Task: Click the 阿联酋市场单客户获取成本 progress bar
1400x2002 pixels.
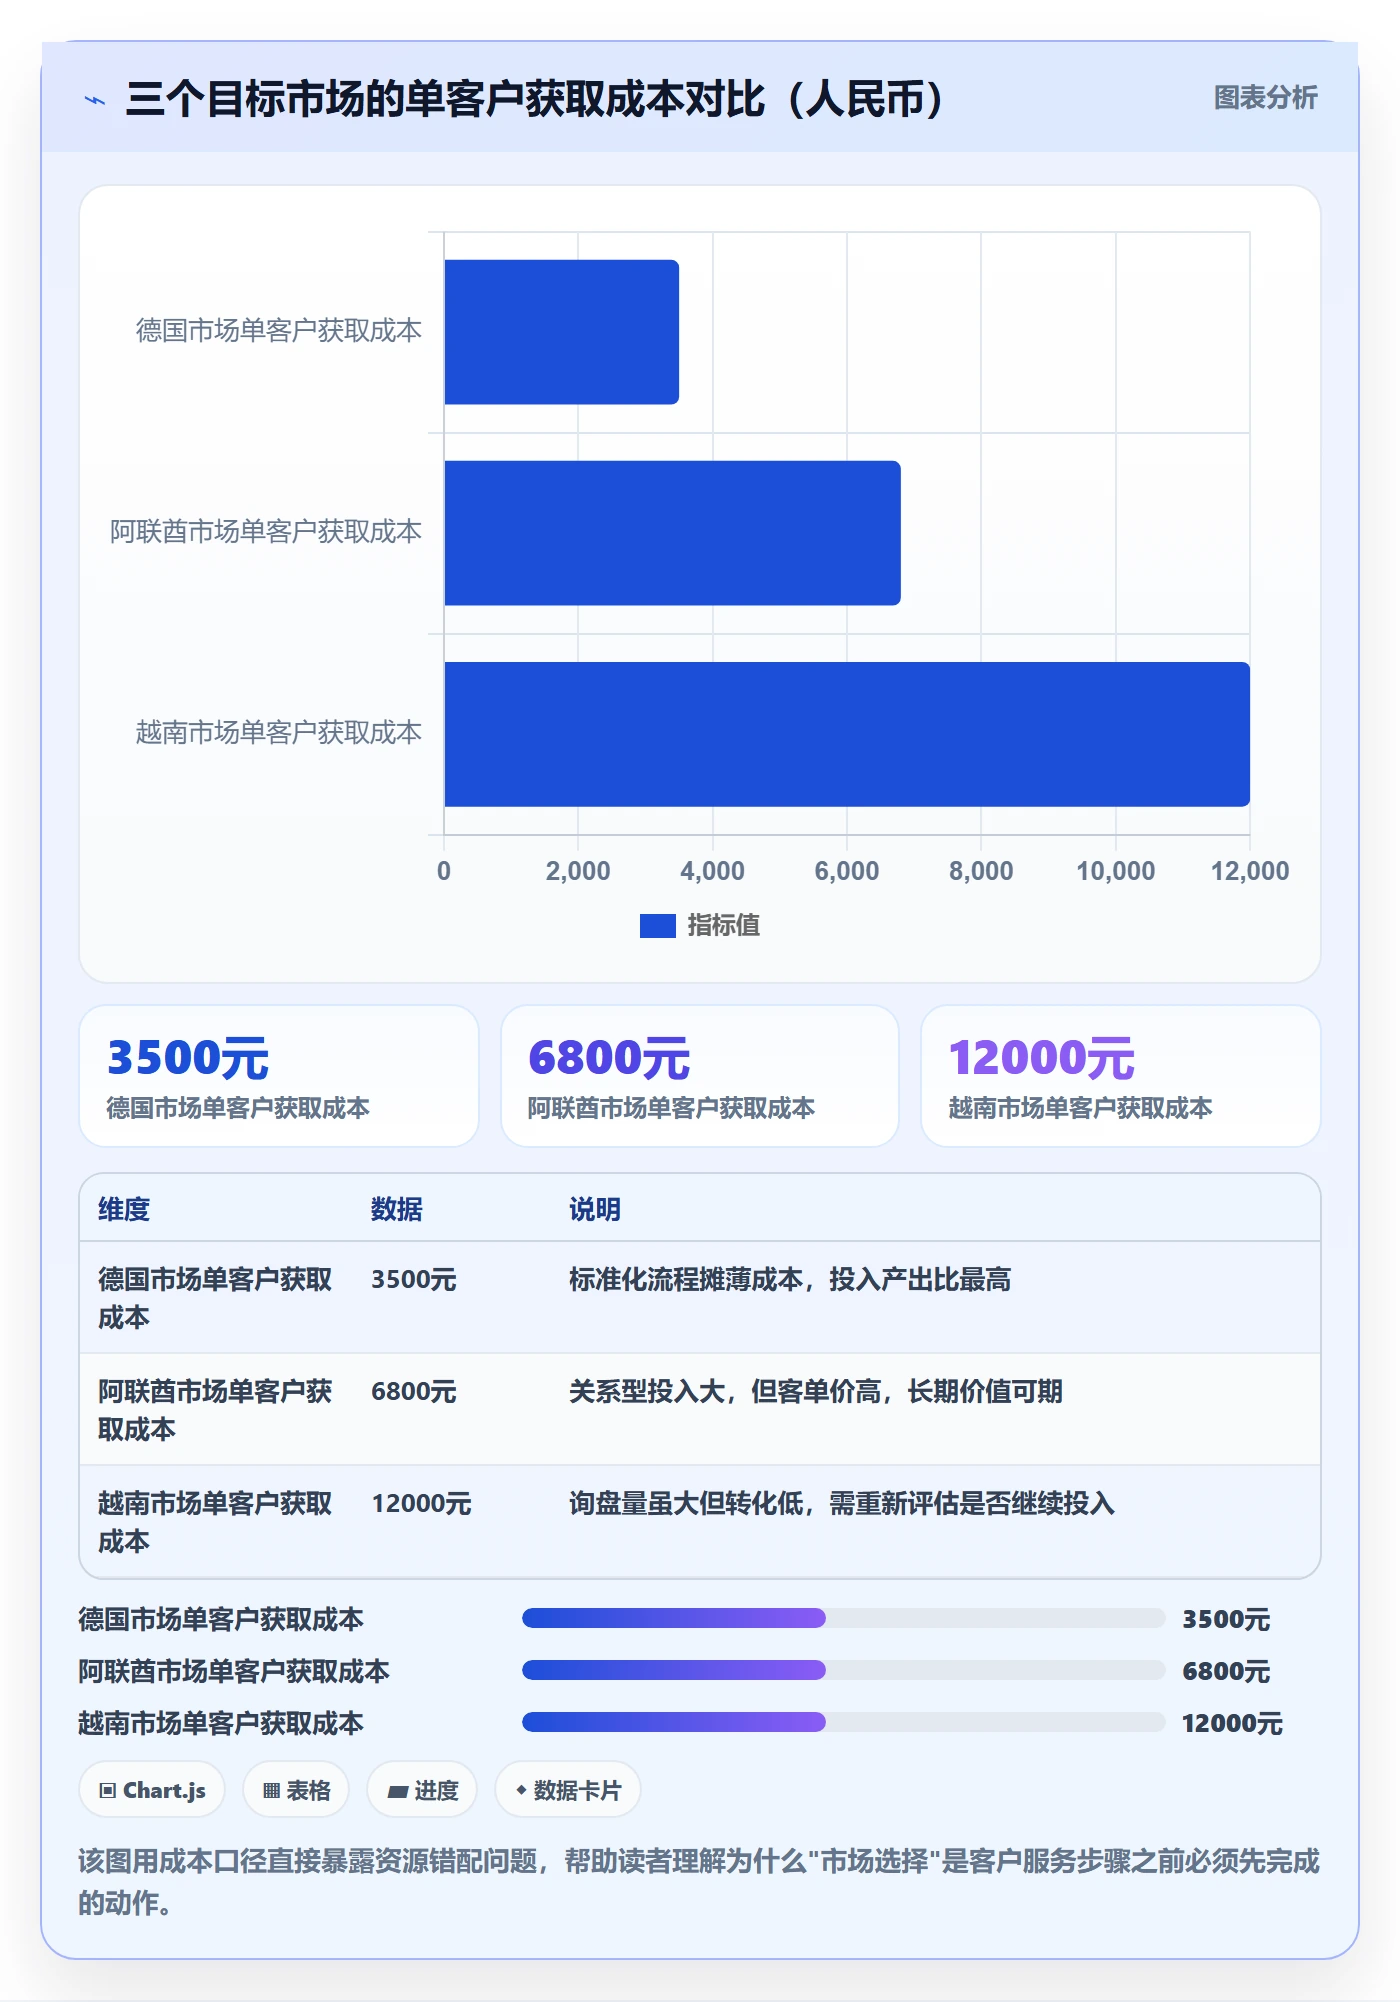Action: (843, 1670)
